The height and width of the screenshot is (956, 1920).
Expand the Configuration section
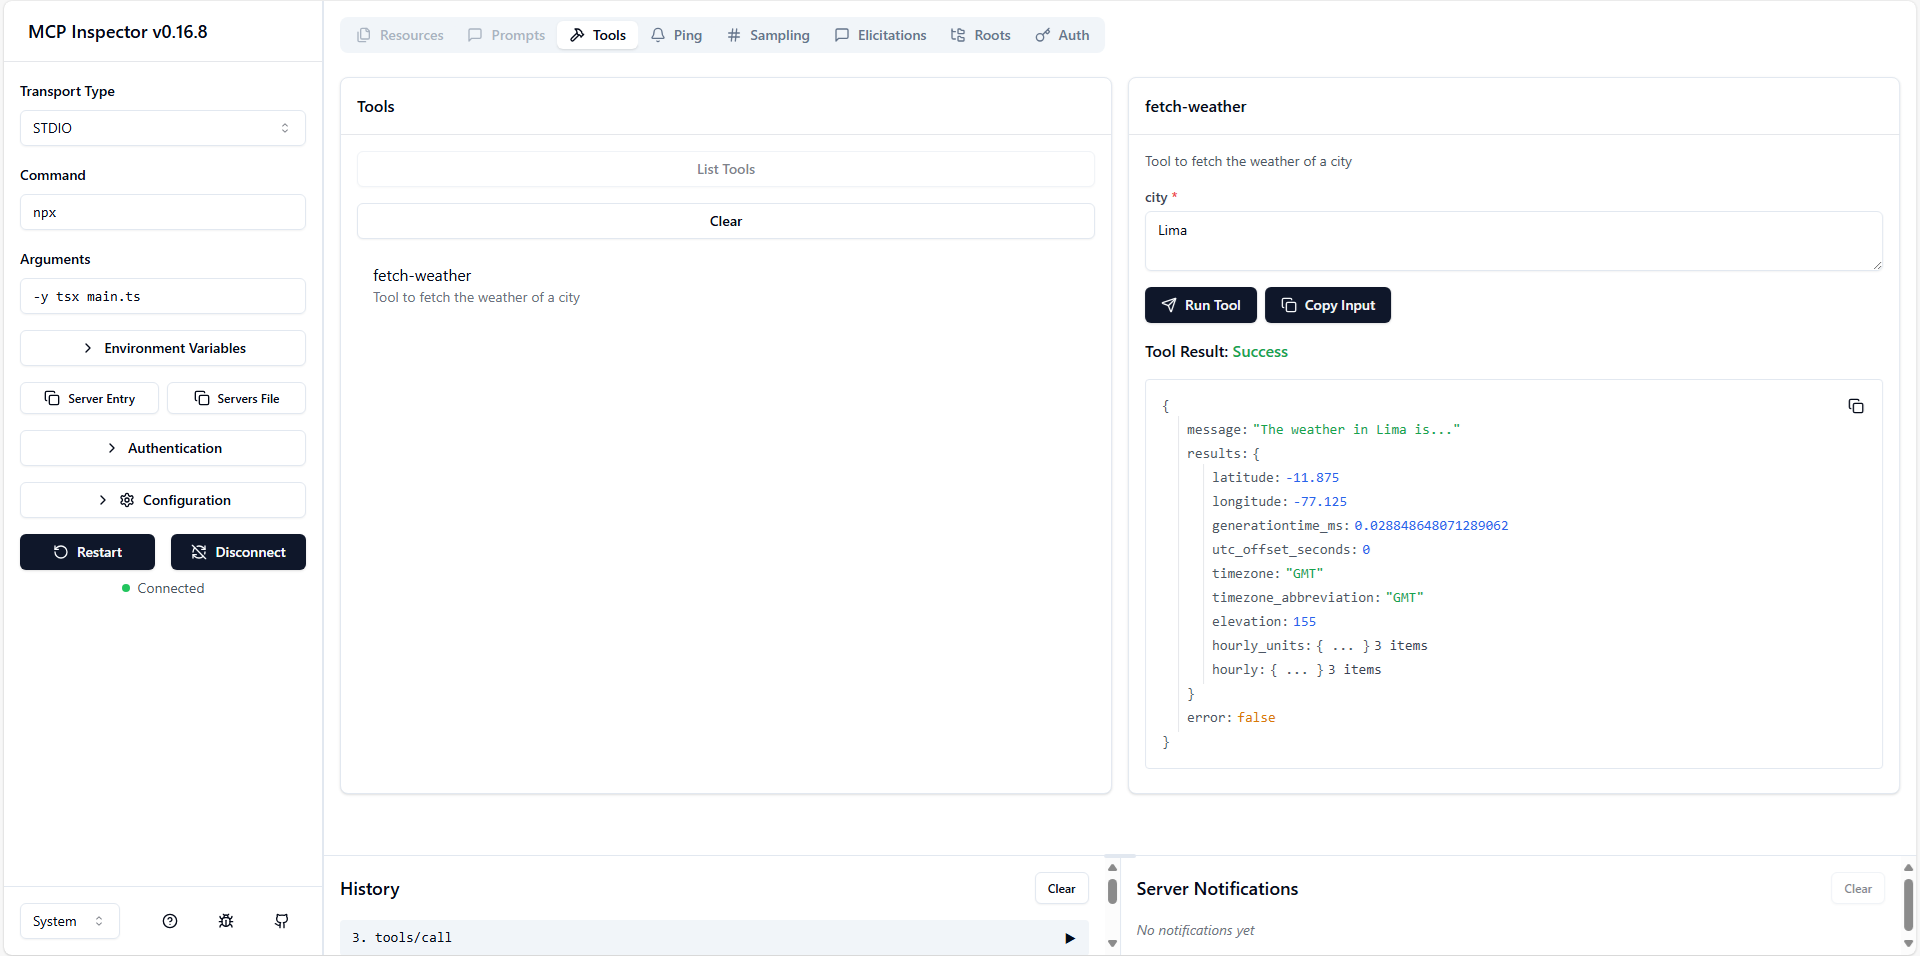click(163, 500)
